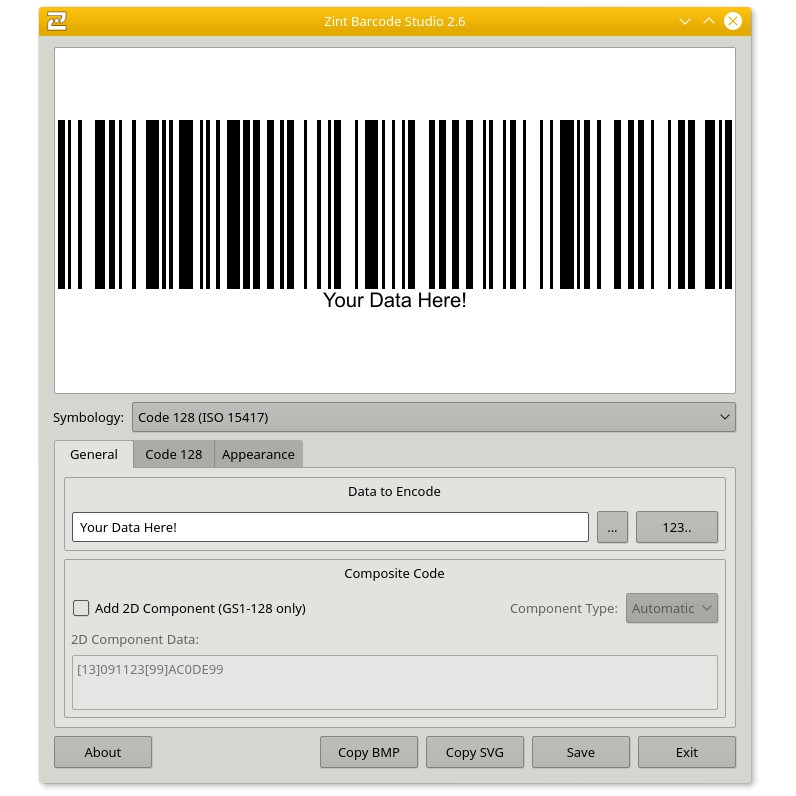The image size is (796, 796).
Task: Click the Zint logo icon in title bar
Action: [x=58, y=21]
